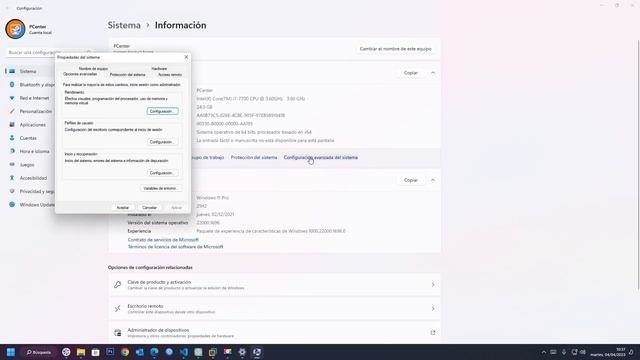640x360 pixels.
Task: Open Configuración avanzada del sistema link
Action: [321, 158]
